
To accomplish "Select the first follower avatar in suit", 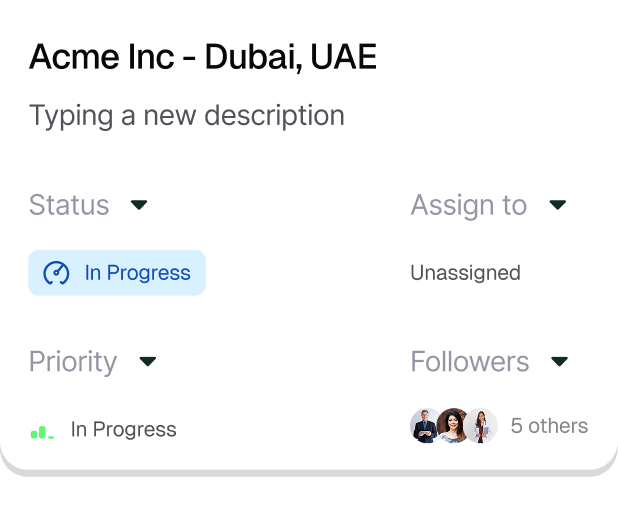I will tap(425, 426).
